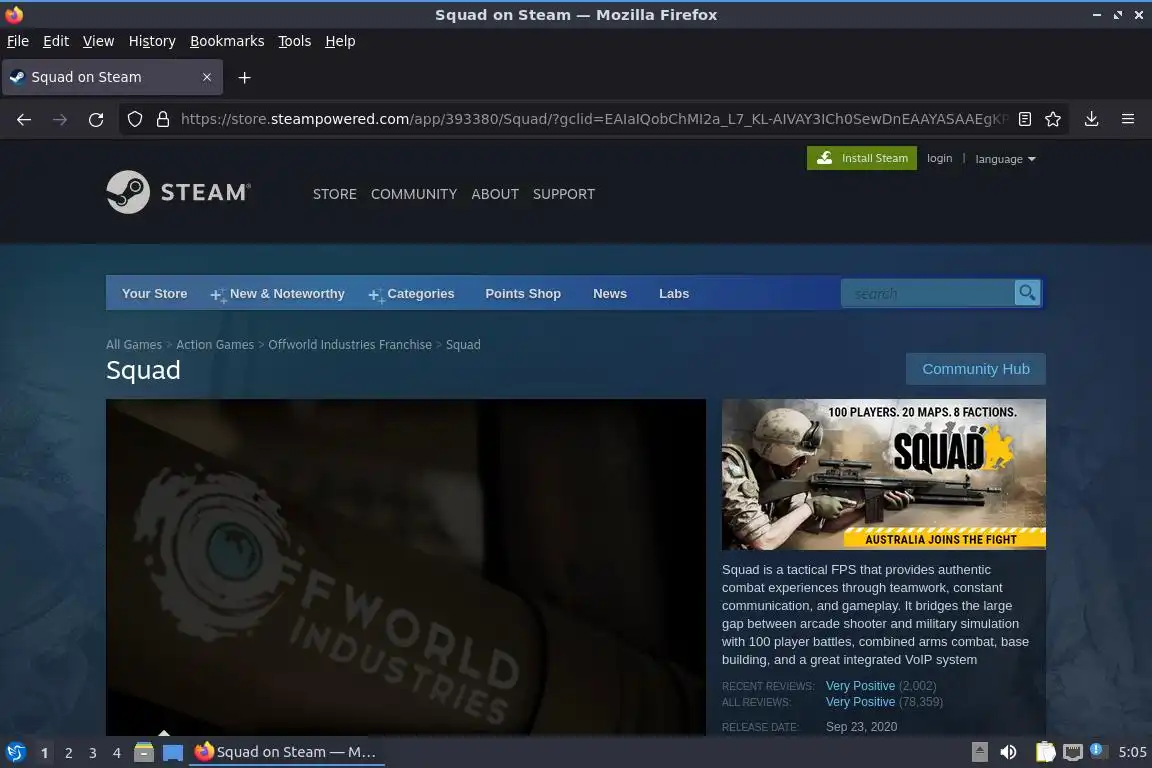Toggle reader view icon in address bar
This screenshot has width=1152, height=768.
point(1025,119)
